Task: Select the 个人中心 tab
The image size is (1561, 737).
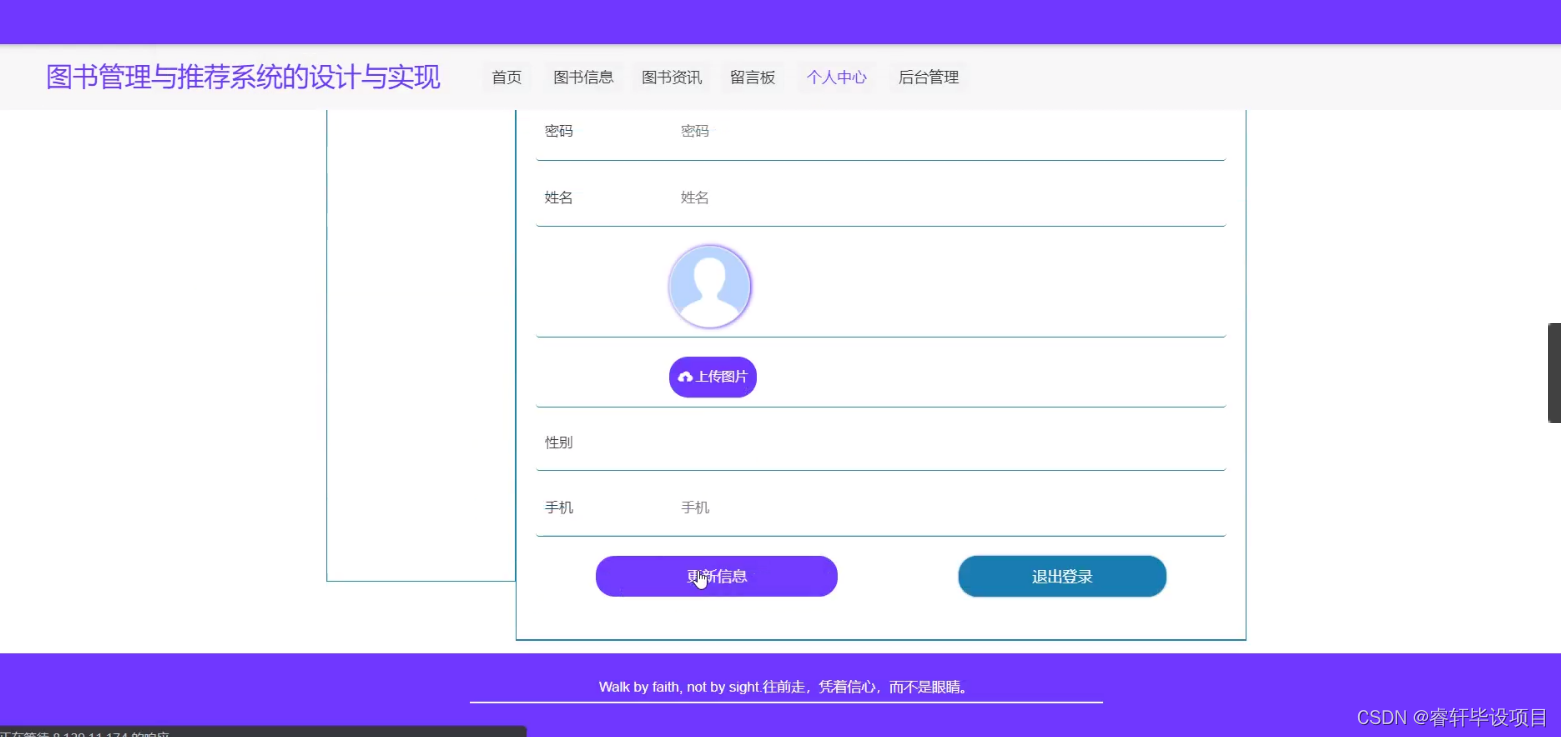Action: click(x=836, y=77)
